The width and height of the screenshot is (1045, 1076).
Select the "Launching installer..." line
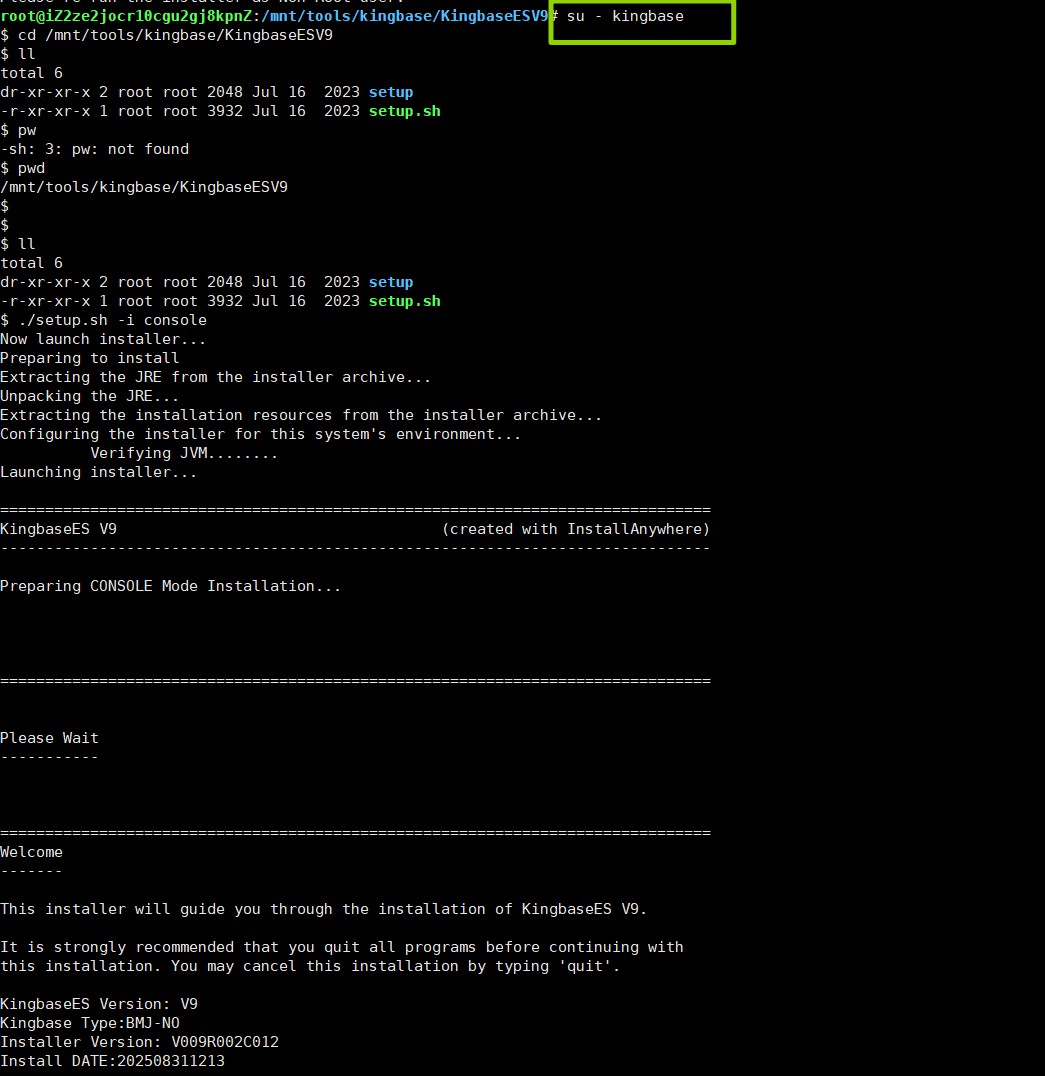(99, 472)
